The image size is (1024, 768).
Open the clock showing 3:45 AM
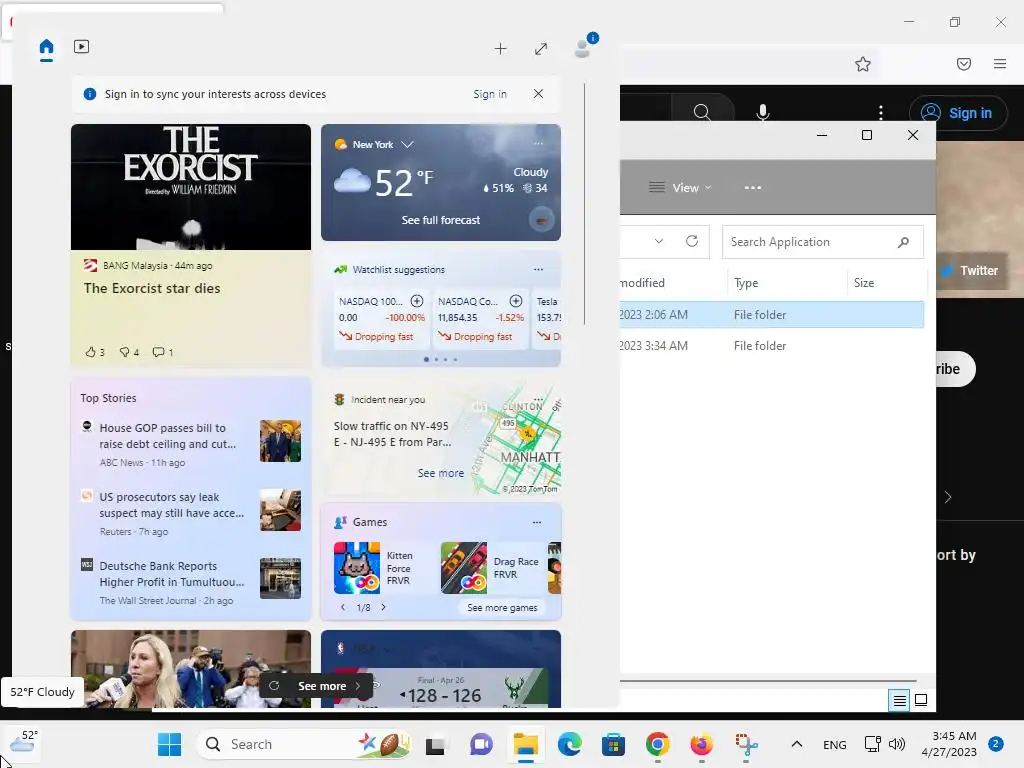click(949, 744)
